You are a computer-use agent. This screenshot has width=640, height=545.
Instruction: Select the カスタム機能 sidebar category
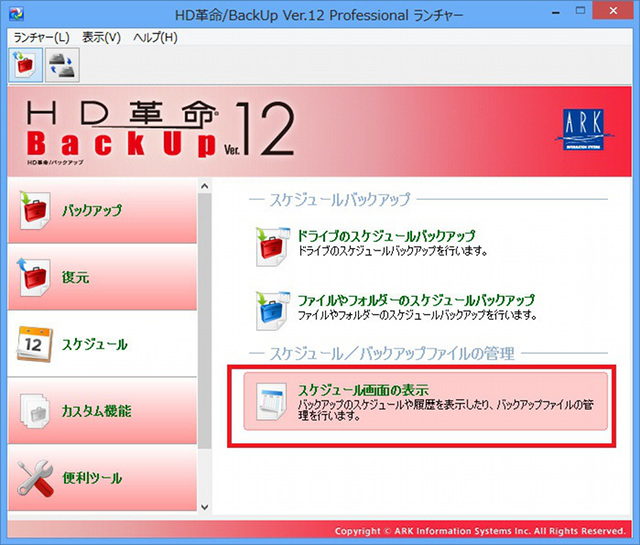click(102, 411)
